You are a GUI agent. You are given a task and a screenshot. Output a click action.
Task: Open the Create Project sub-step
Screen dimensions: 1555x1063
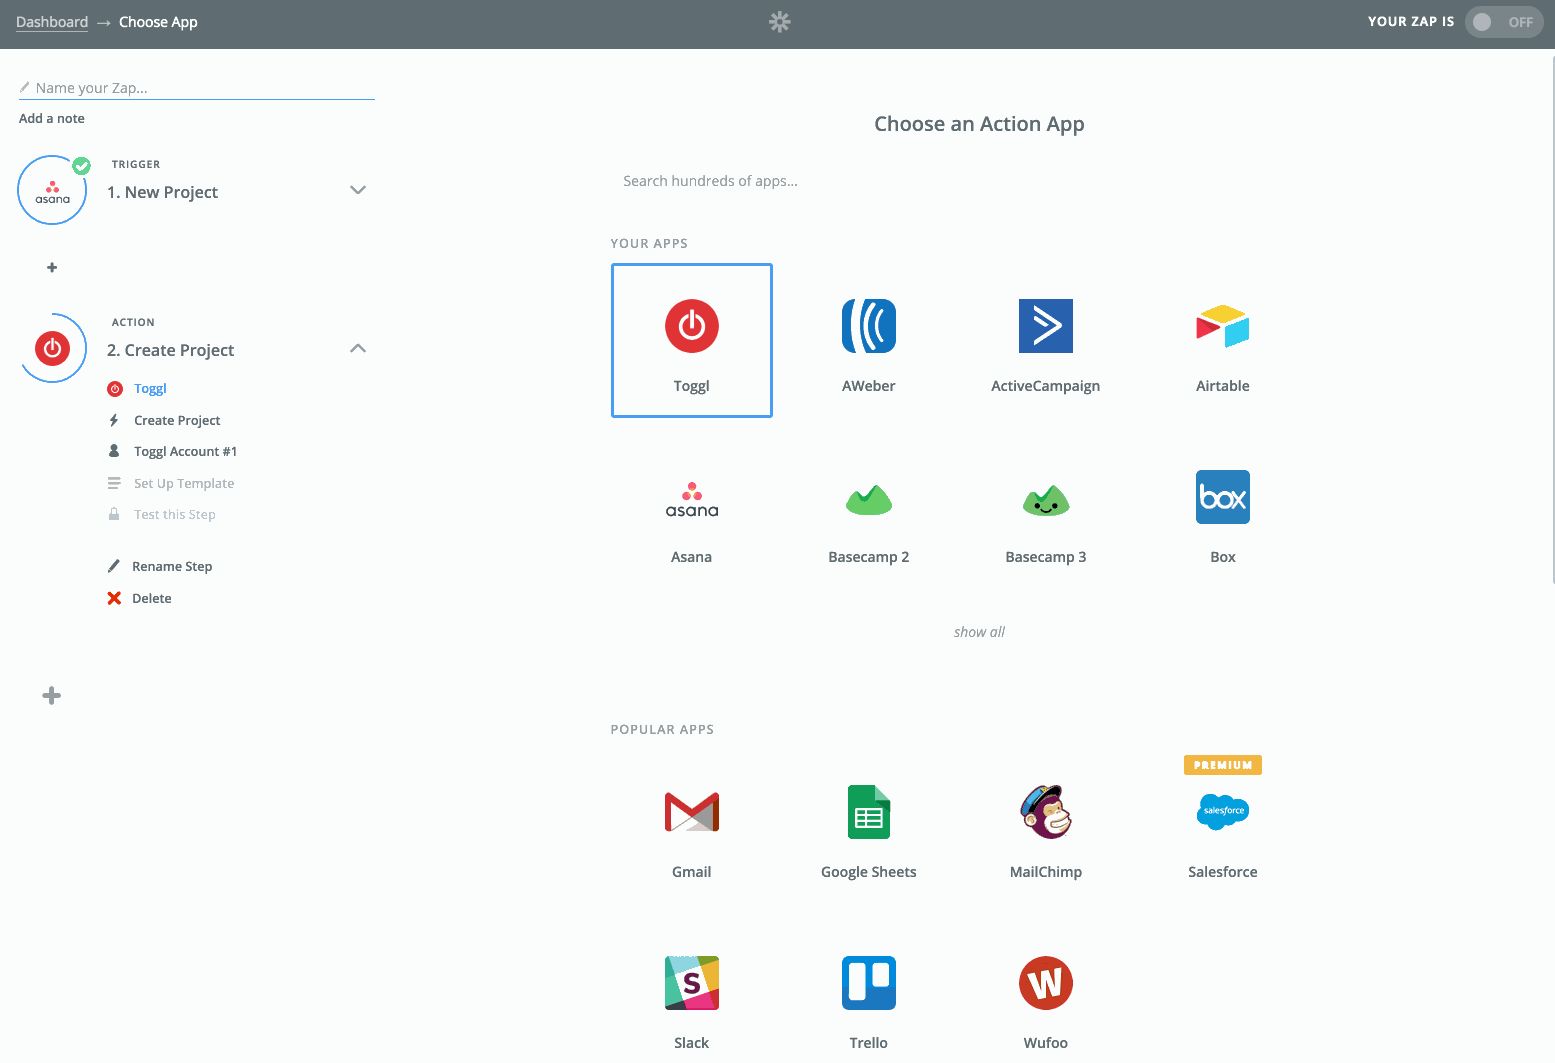(x=177, y=420)
